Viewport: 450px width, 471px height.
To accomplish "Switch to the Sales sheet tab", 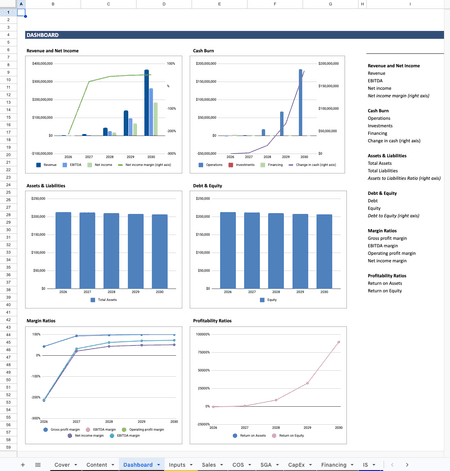I will point(209,465).
